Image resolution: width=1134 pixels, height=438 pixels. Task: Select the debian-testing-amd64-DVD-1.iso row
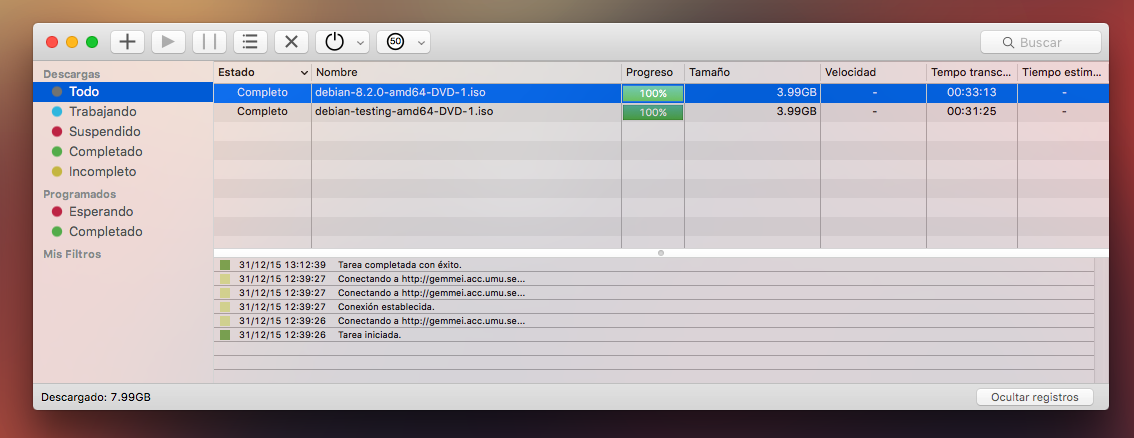pyautogui.click(x=403, y=112)
